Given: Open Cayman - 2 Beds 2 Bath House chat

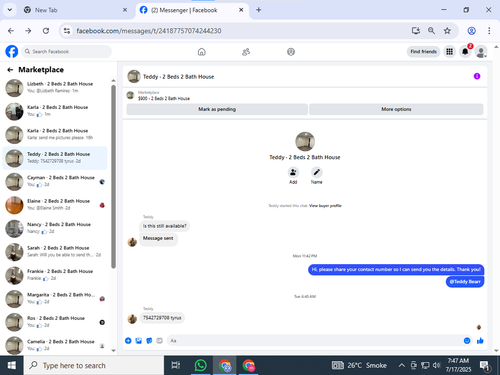Looking at the screenshot, I should 55,182.
